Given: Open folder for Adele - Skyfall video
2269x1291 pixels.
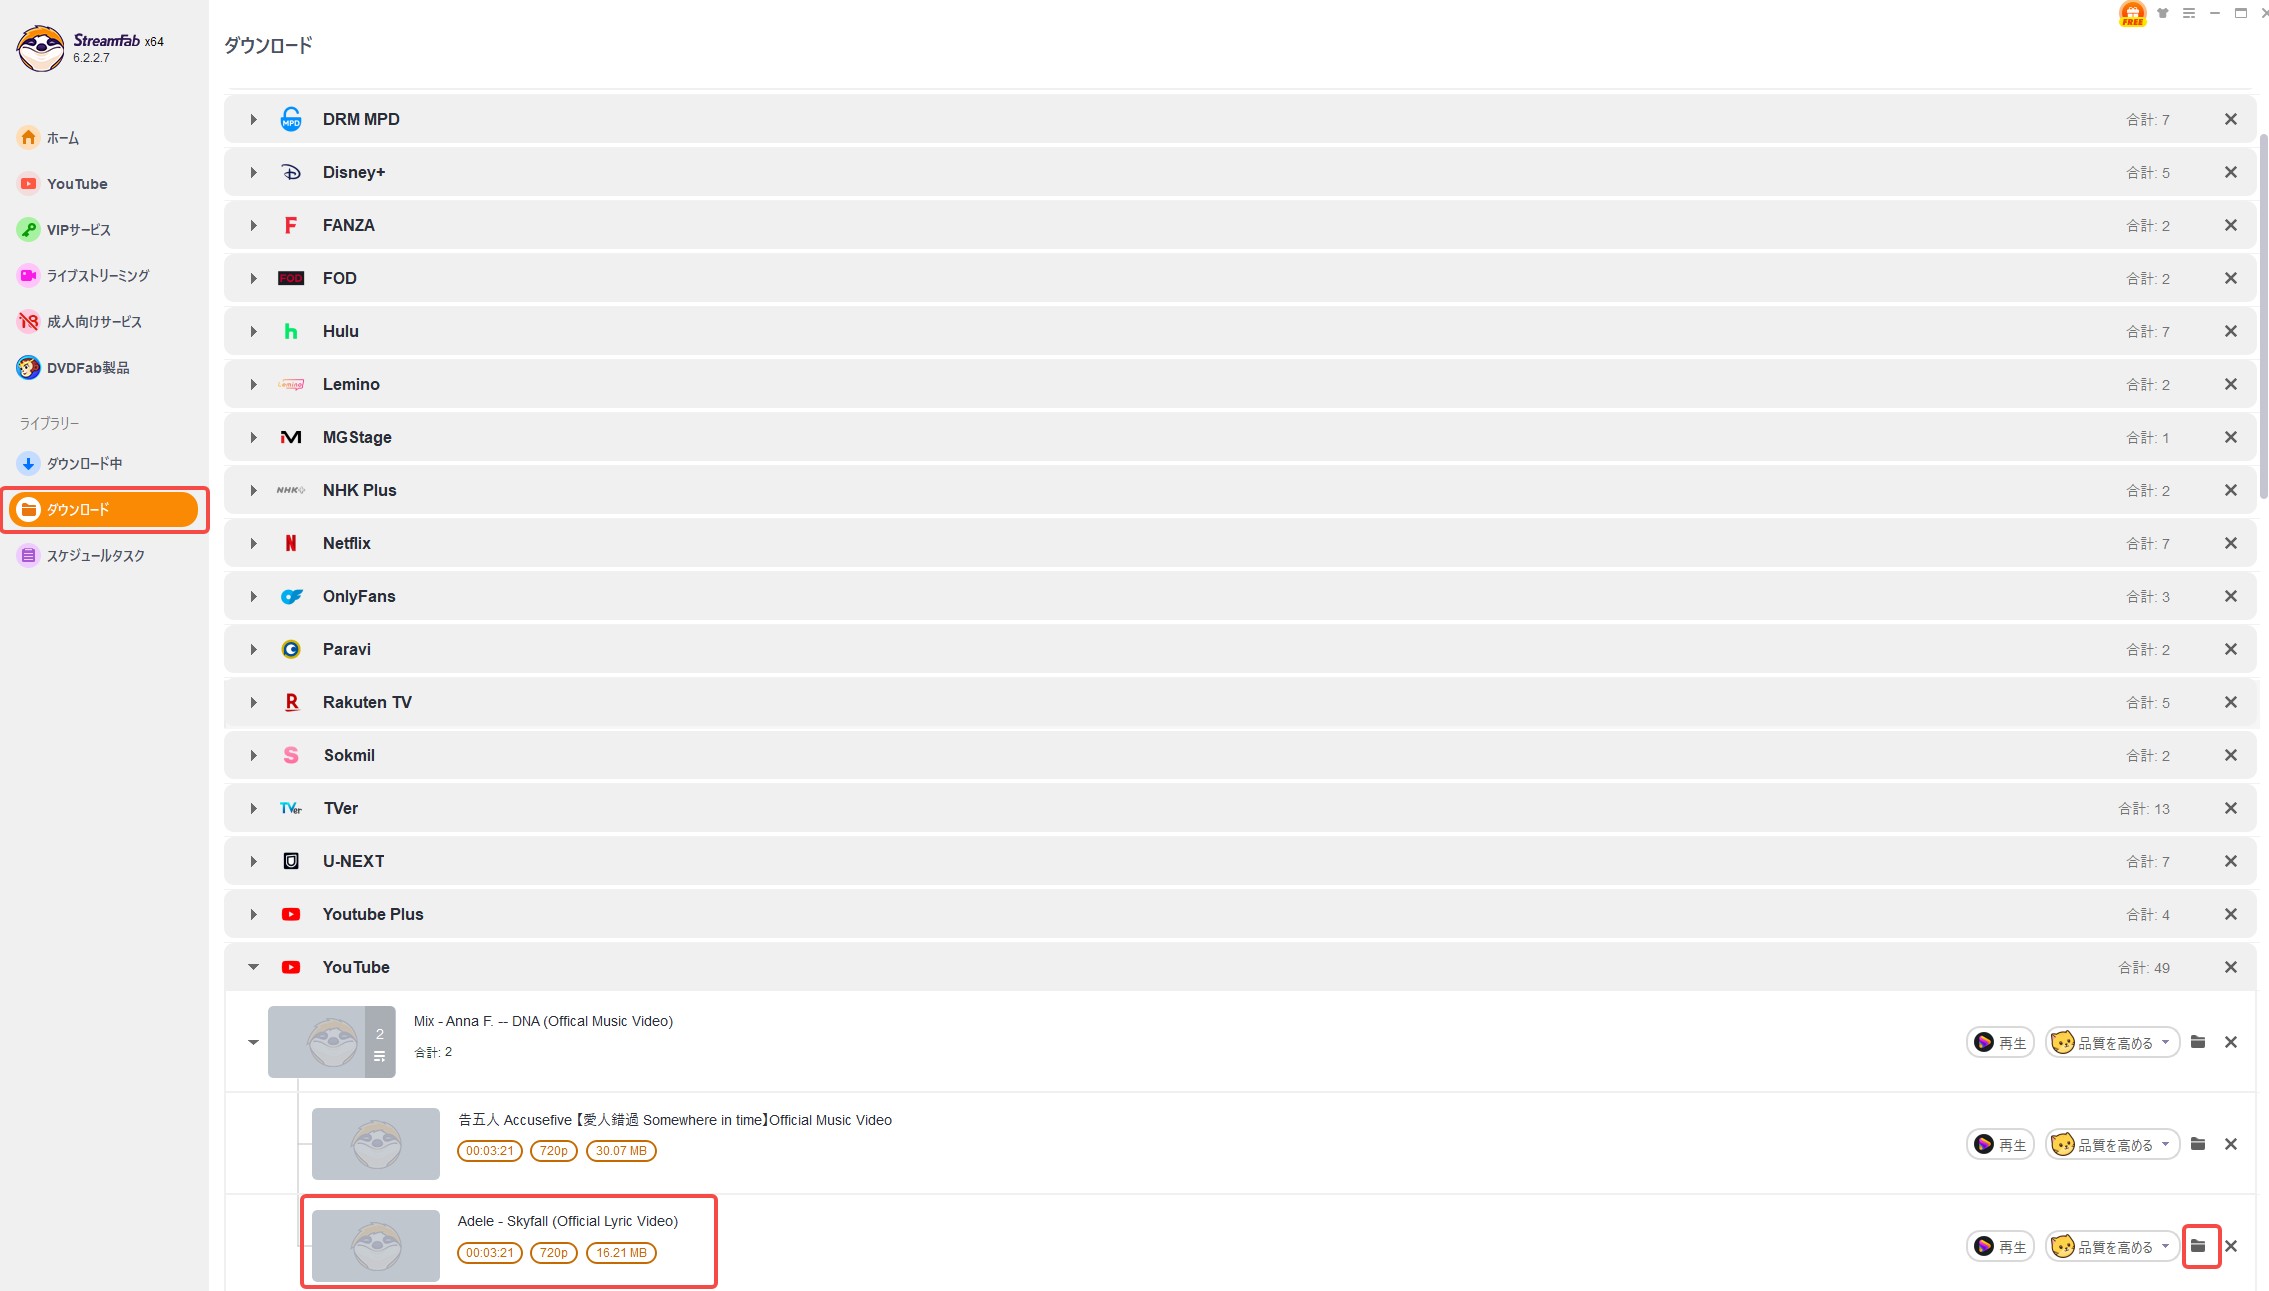Looking at the screenshot, I should 2198,1246.
